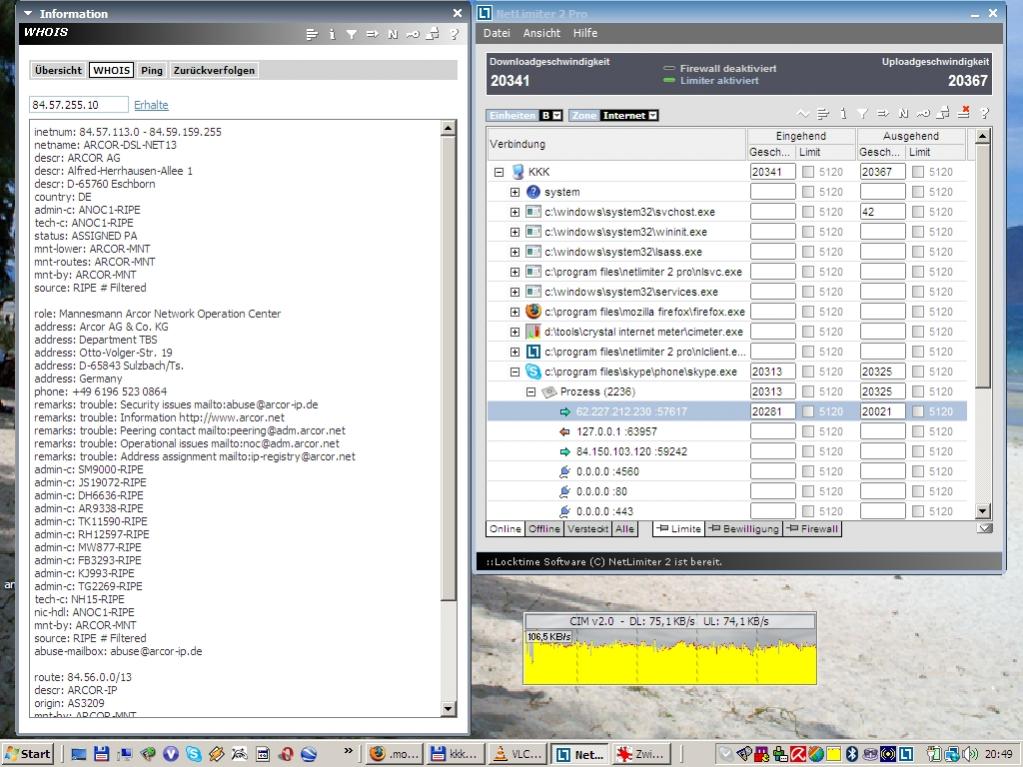
Task: Open the Ansicht menu
Action: click(542, 33)
